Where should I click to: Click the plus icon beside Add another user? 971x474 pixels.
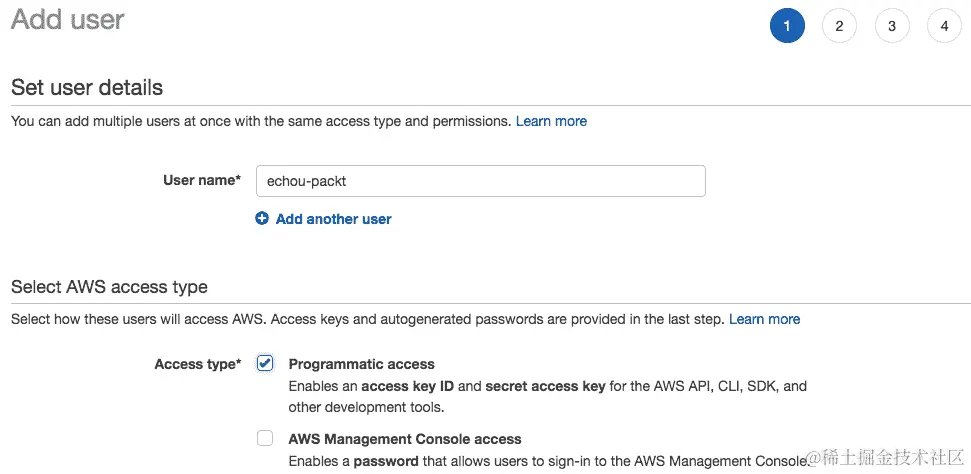[x=262, y=219]
